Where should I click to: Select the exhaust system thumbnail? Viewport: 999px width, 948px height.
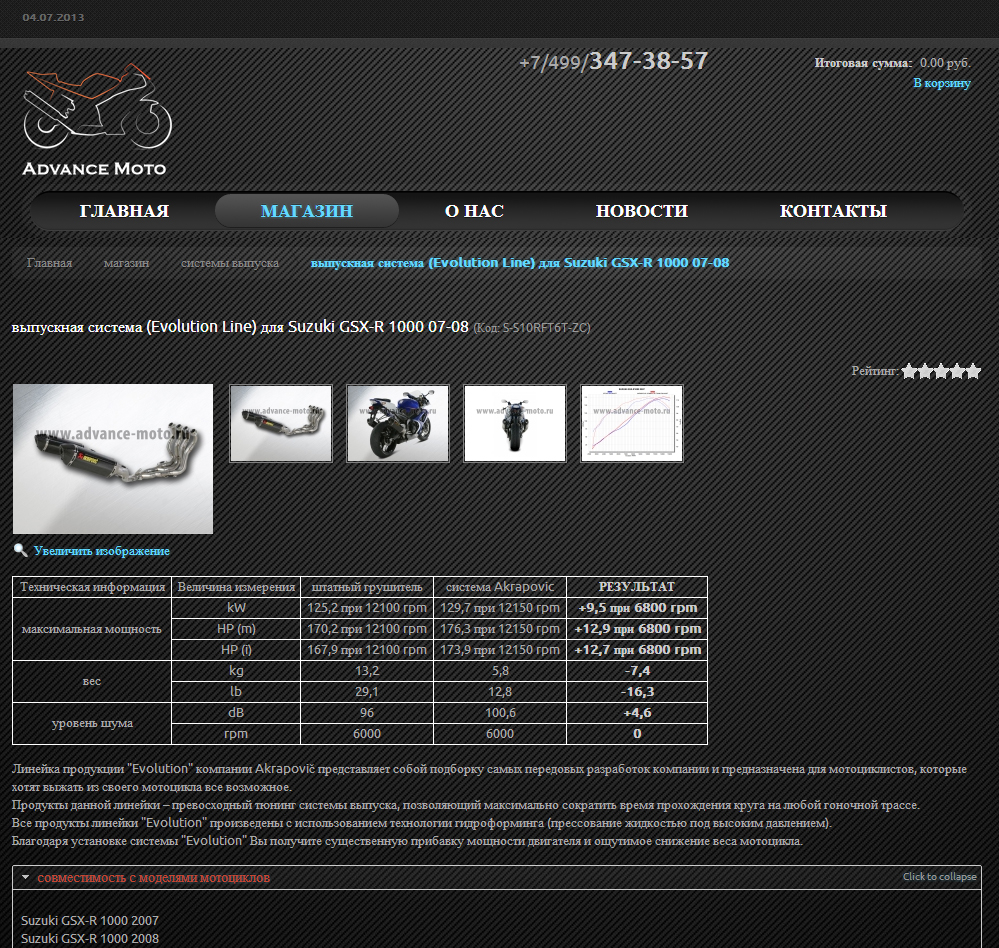tap(281, 423)
